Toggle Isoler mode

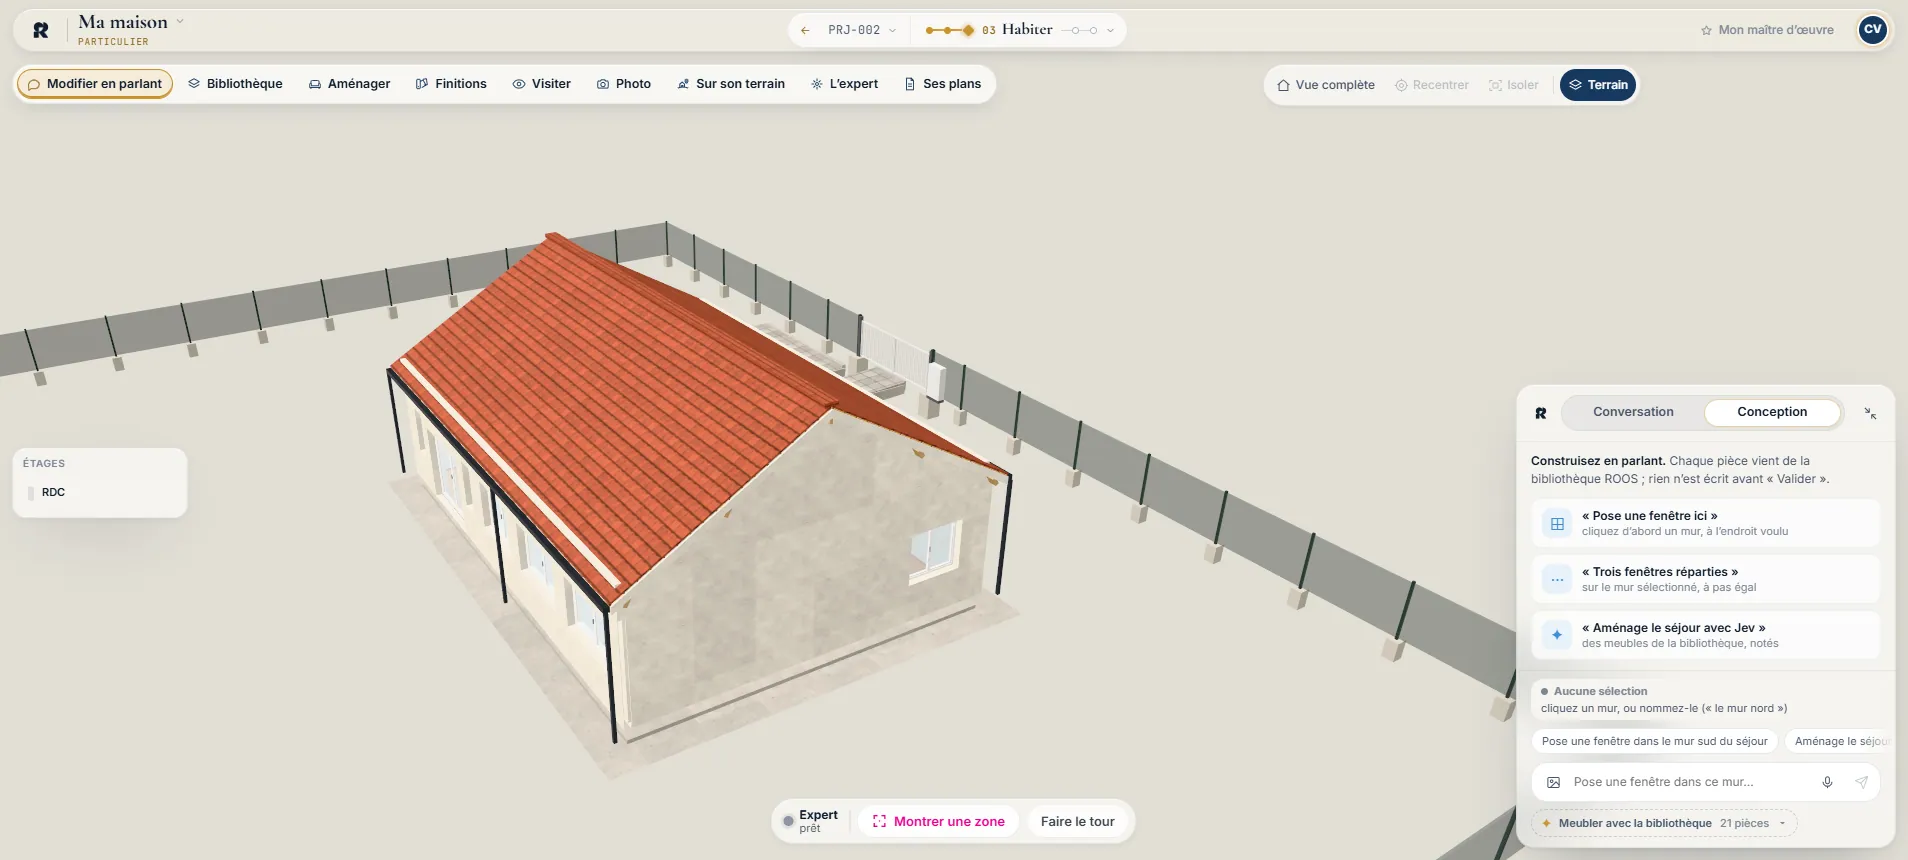1514,85
